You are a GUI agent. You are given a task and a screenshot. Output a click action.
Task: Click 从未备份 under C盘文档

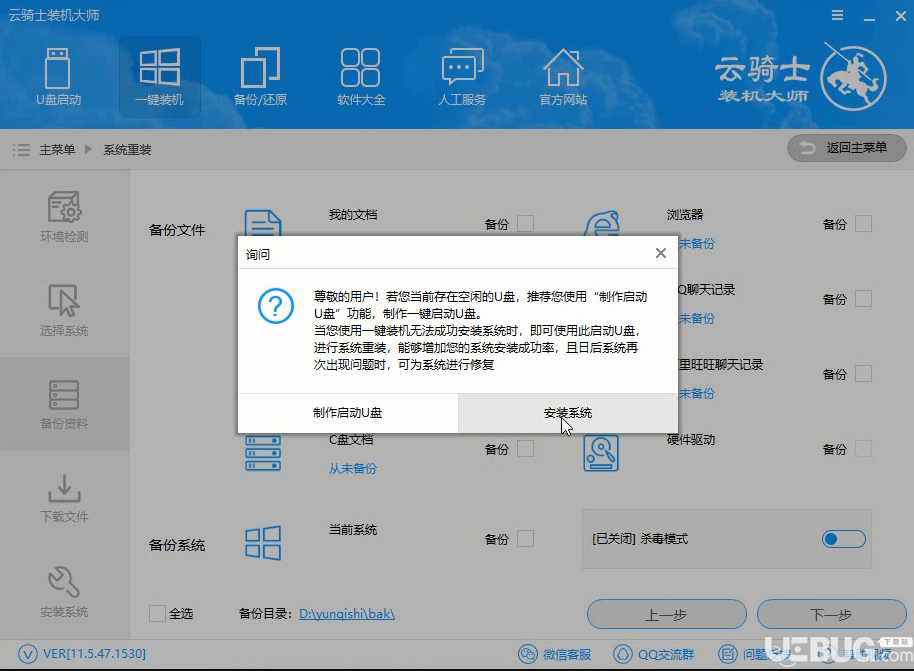click(353, 469)
